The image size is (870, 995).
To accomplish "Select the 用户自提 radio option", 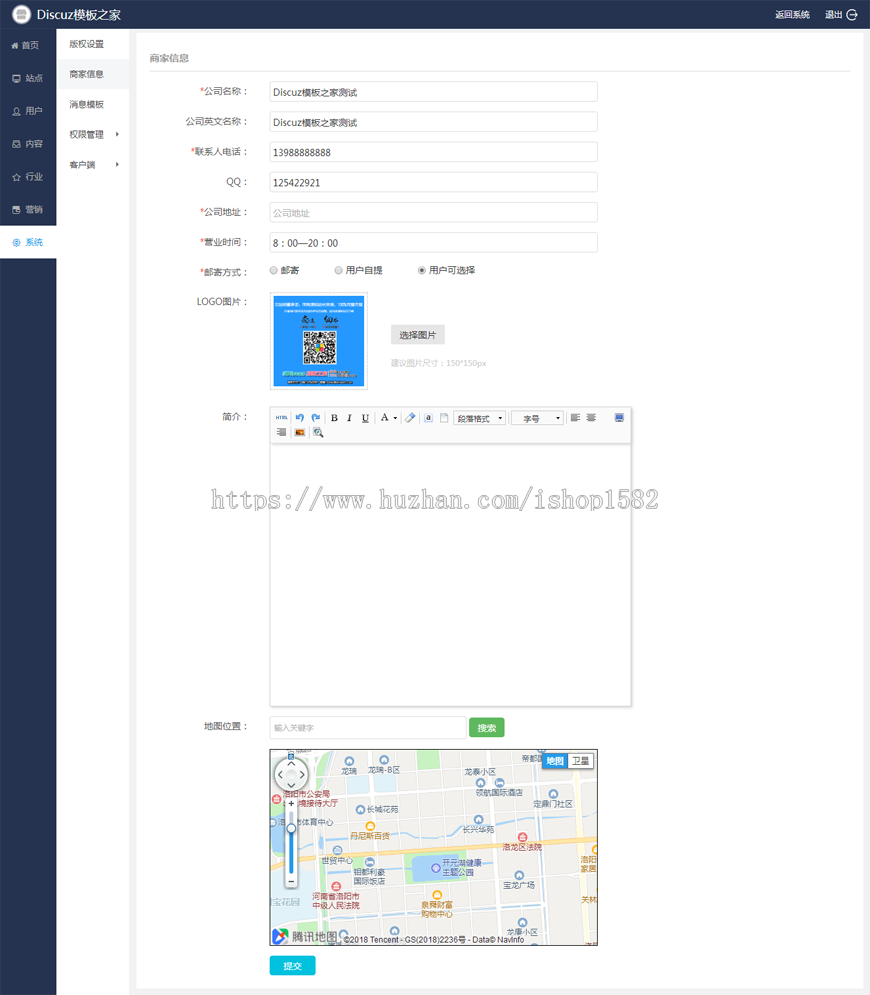I will click(338, 270).
